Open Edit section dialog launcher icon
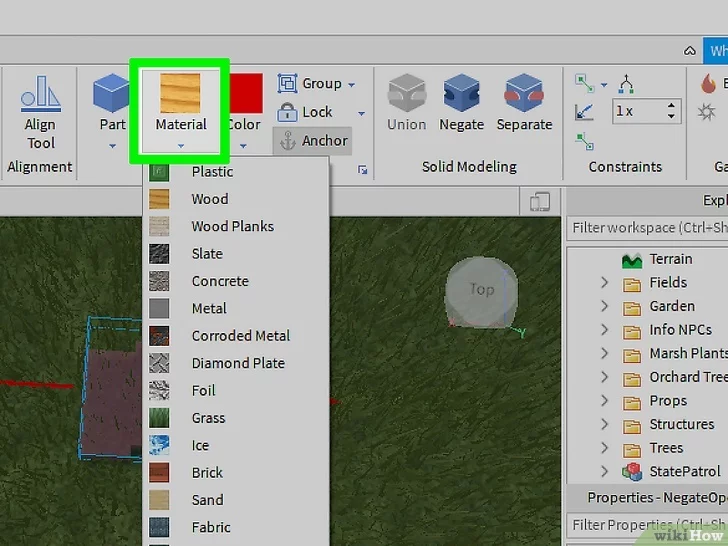Viewport: 728px width, 546px height. click(x=363, y=170)
